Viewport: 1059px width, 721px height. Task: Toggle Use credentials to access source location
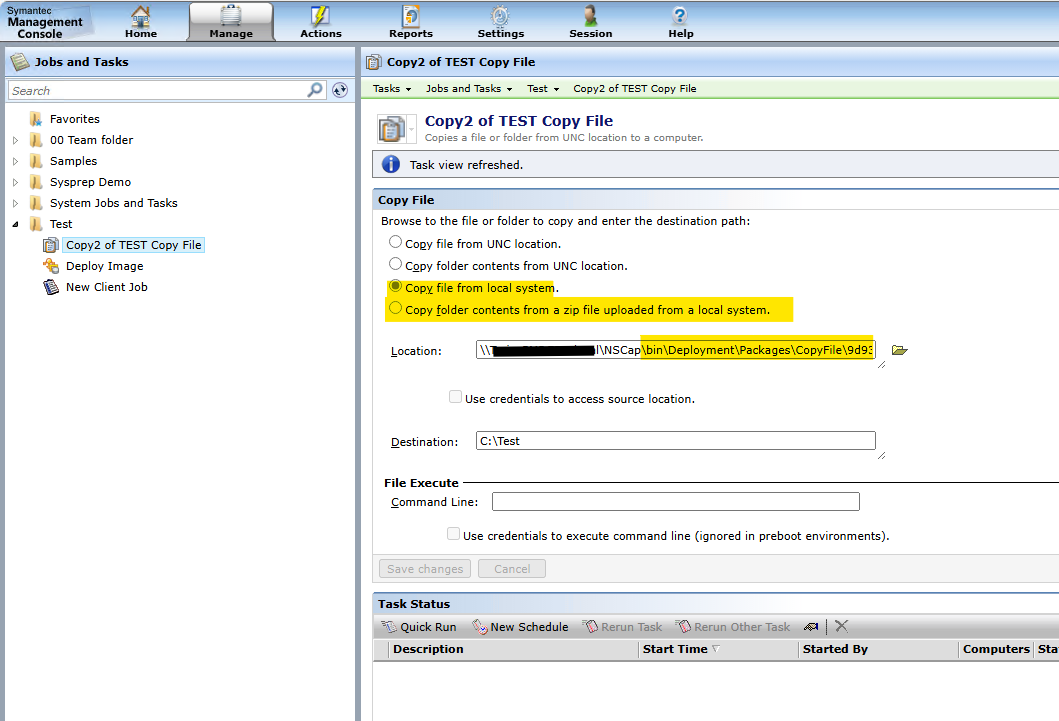[x=456, y=397]
